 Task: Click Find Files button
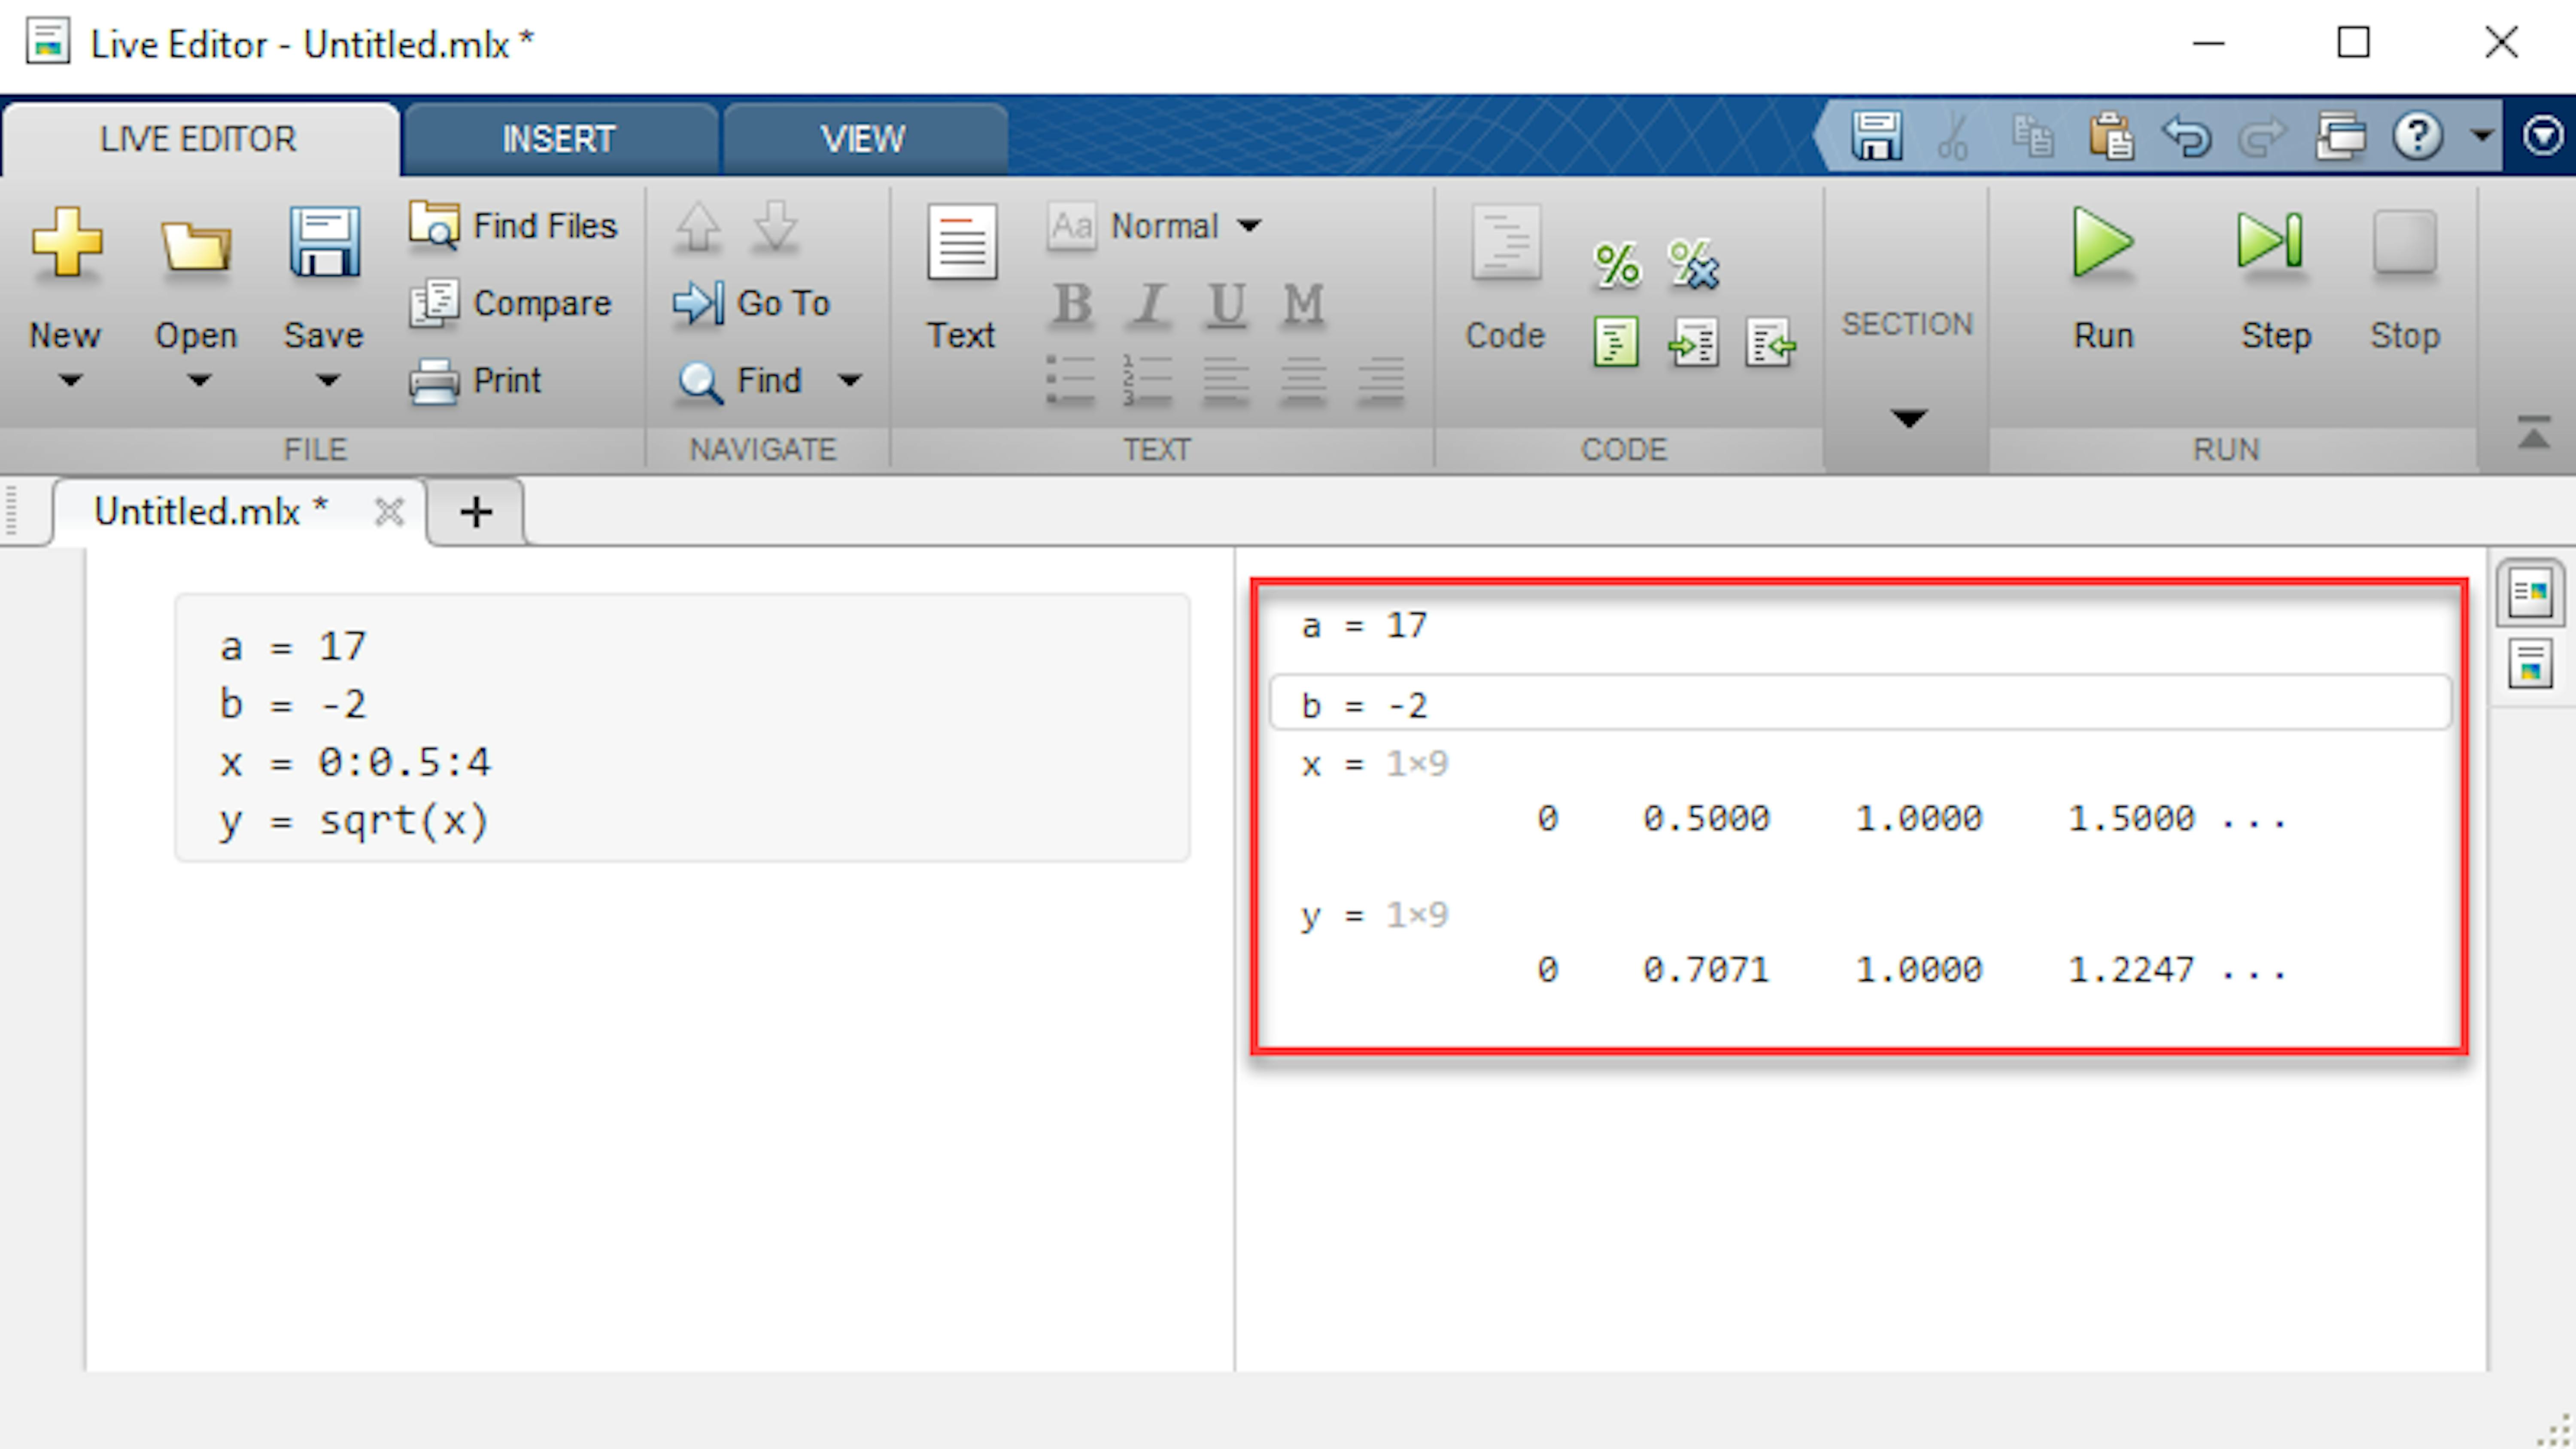tap(513, 225)
